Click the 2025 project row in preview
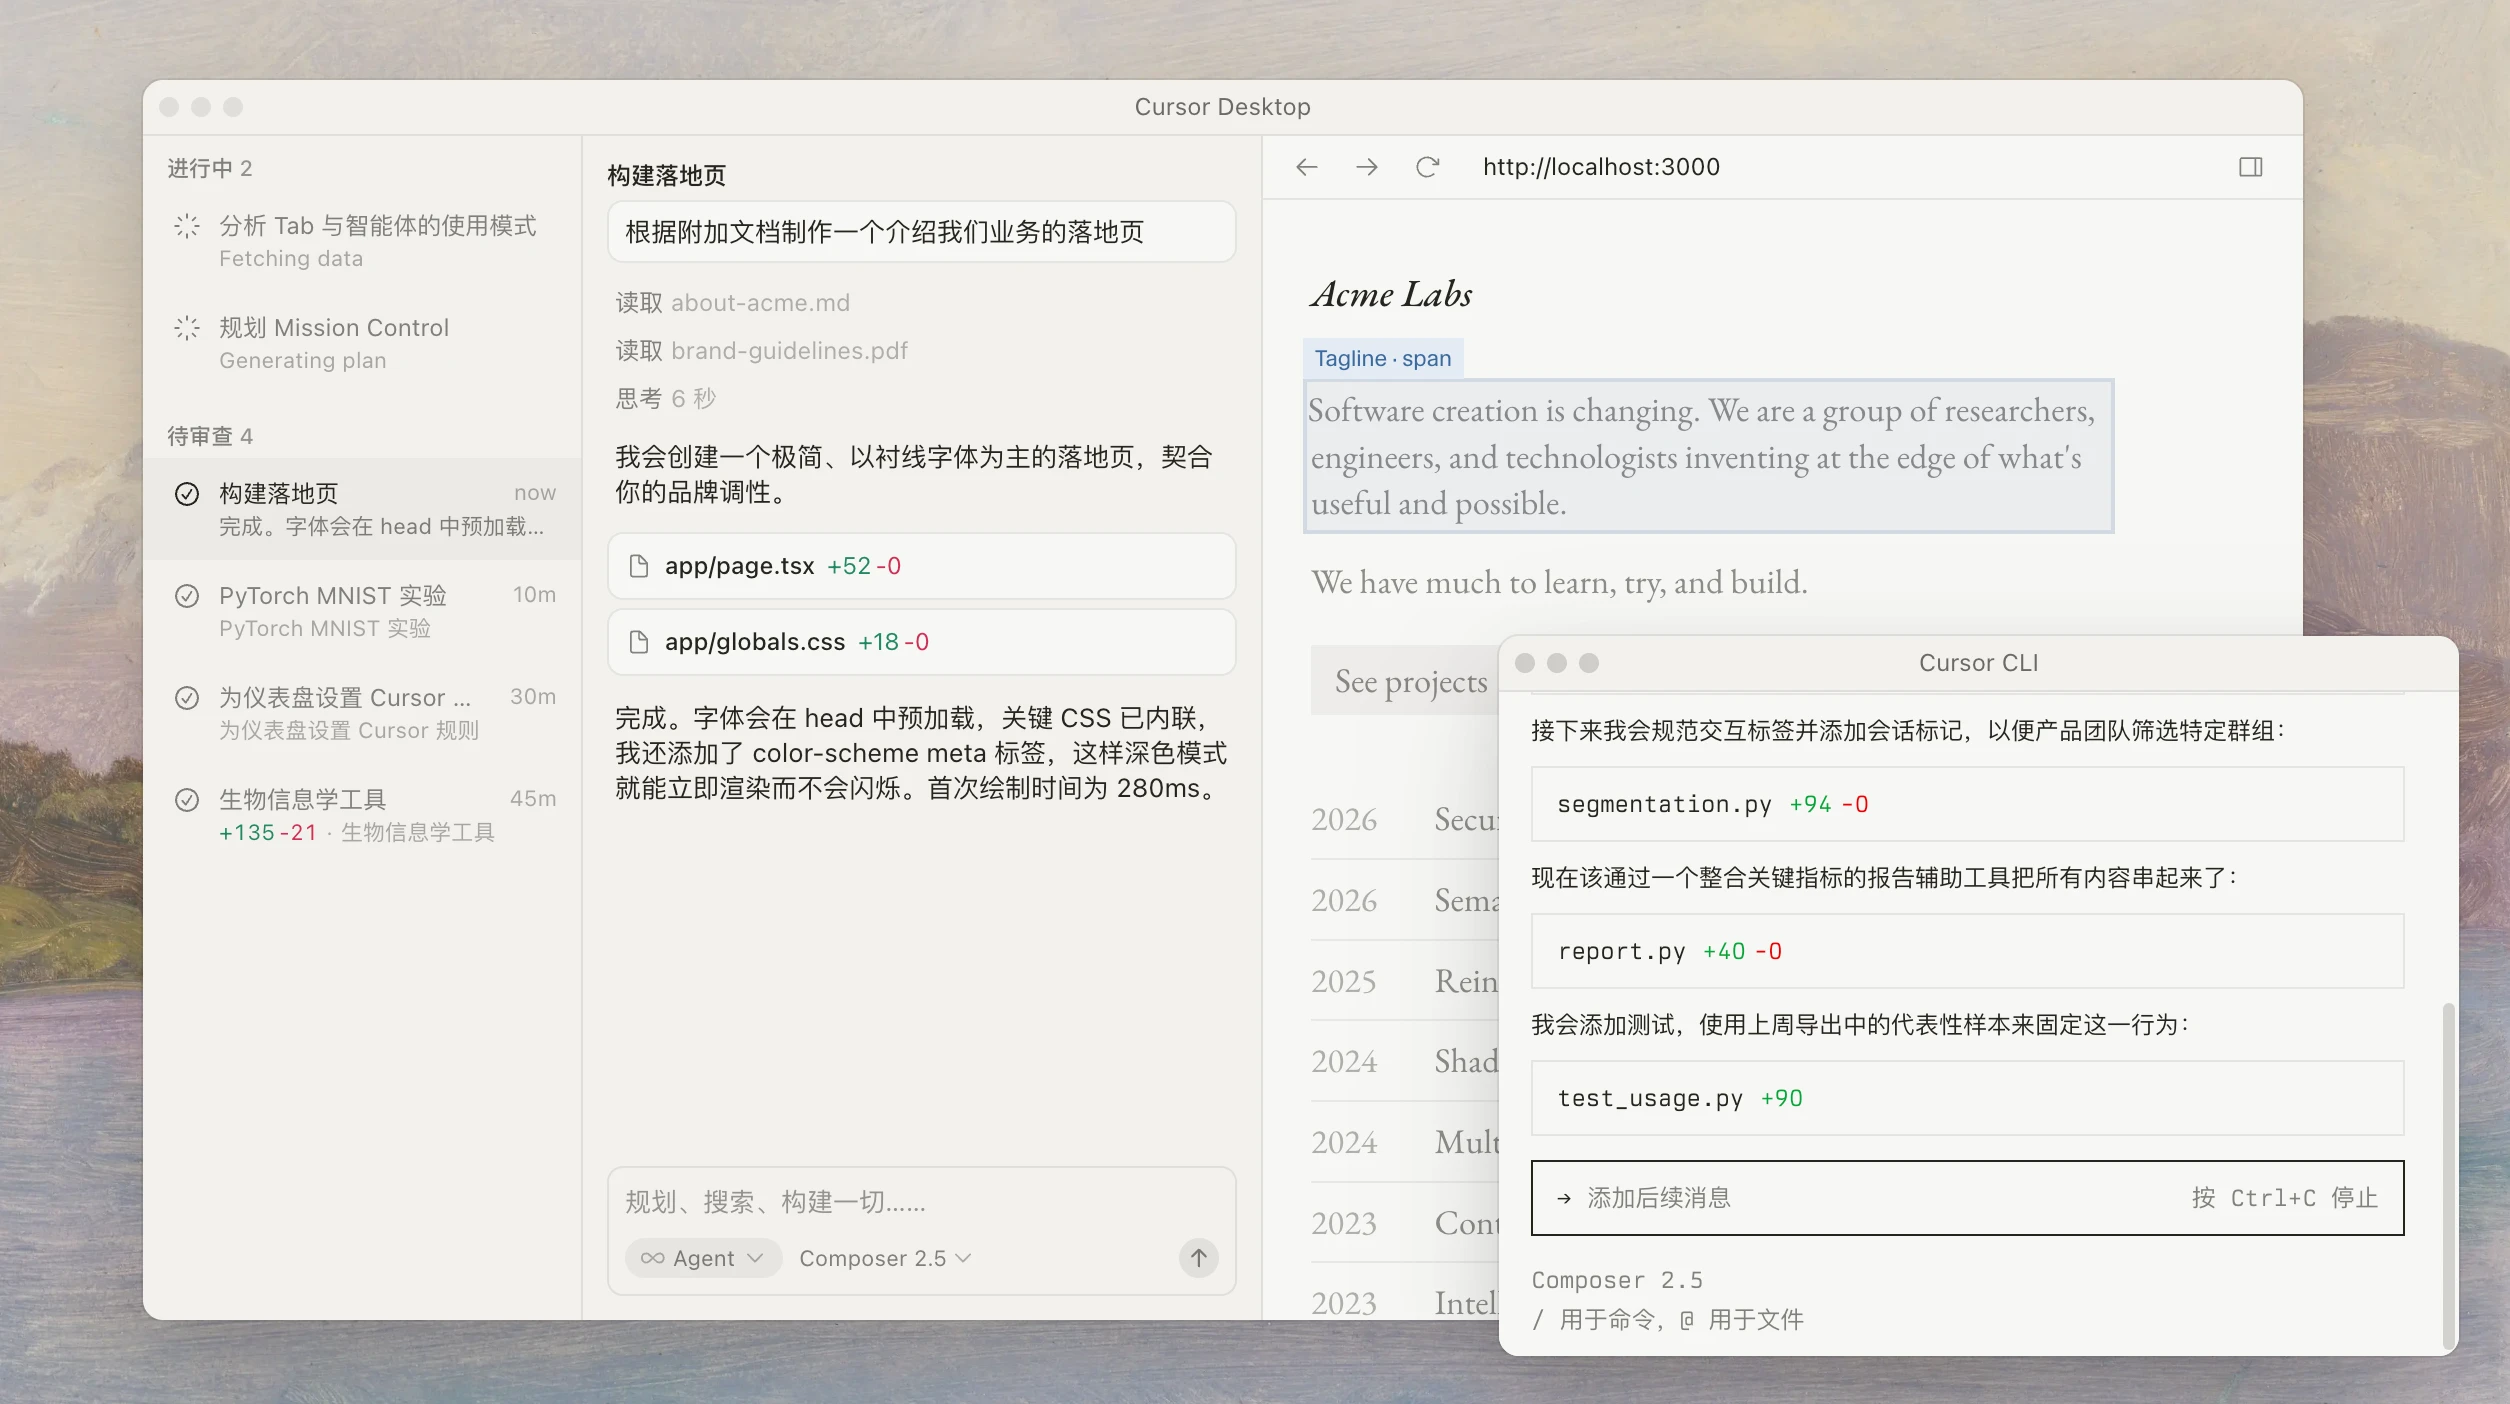2510x1404 pixels. pyautogui.click(x=1405, y=981)
